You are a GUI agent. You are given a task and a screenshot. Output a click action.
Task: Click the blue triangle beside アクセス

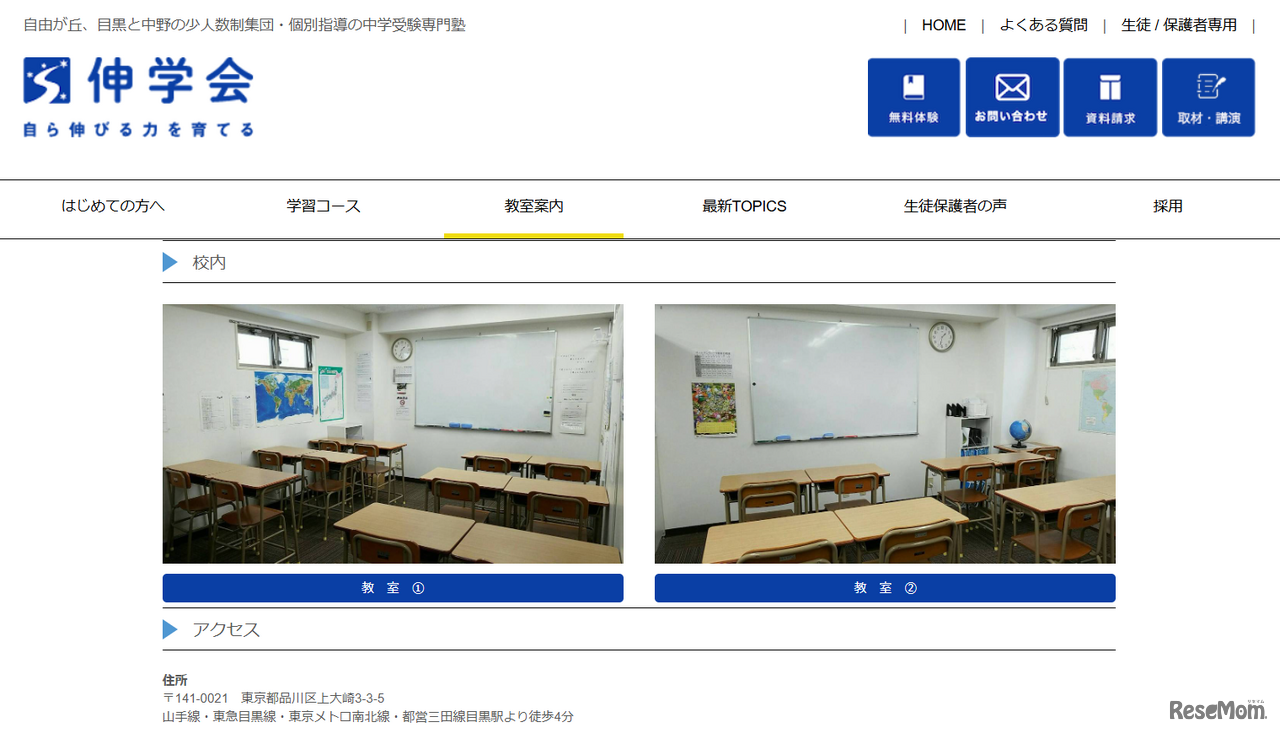click(x=169, y=630)
